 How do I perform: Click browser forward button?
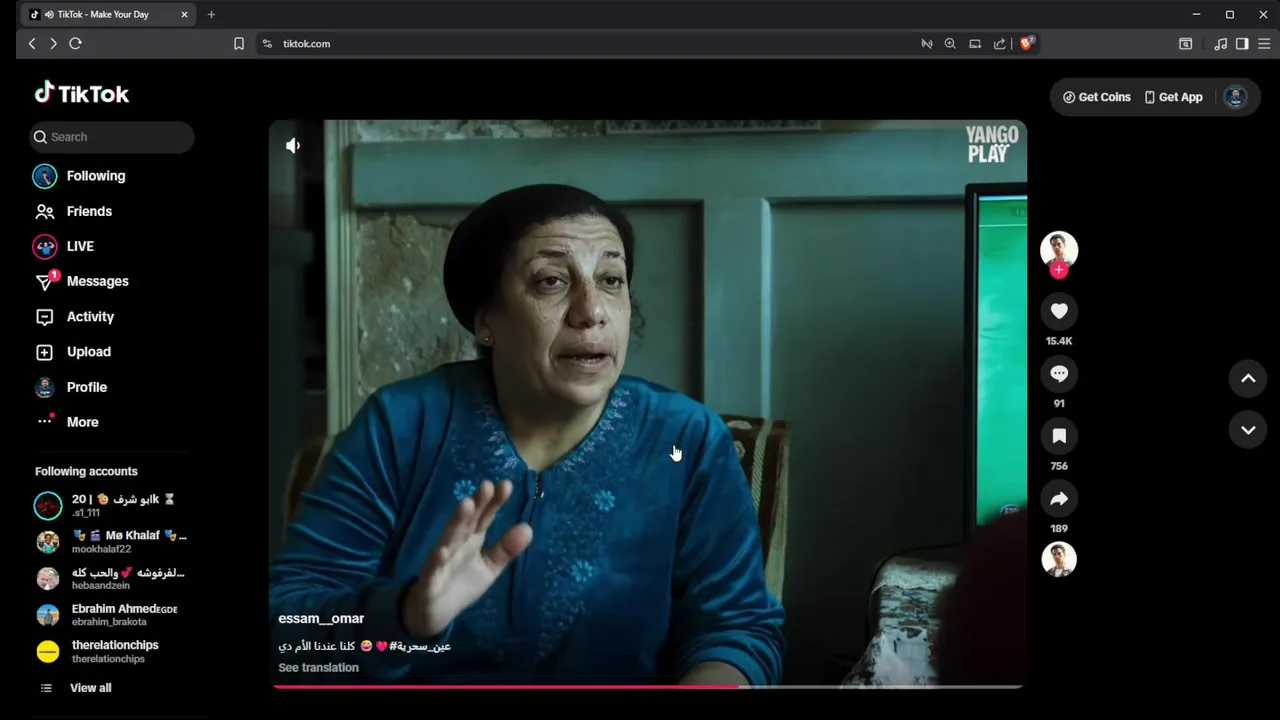click(53, 44)
